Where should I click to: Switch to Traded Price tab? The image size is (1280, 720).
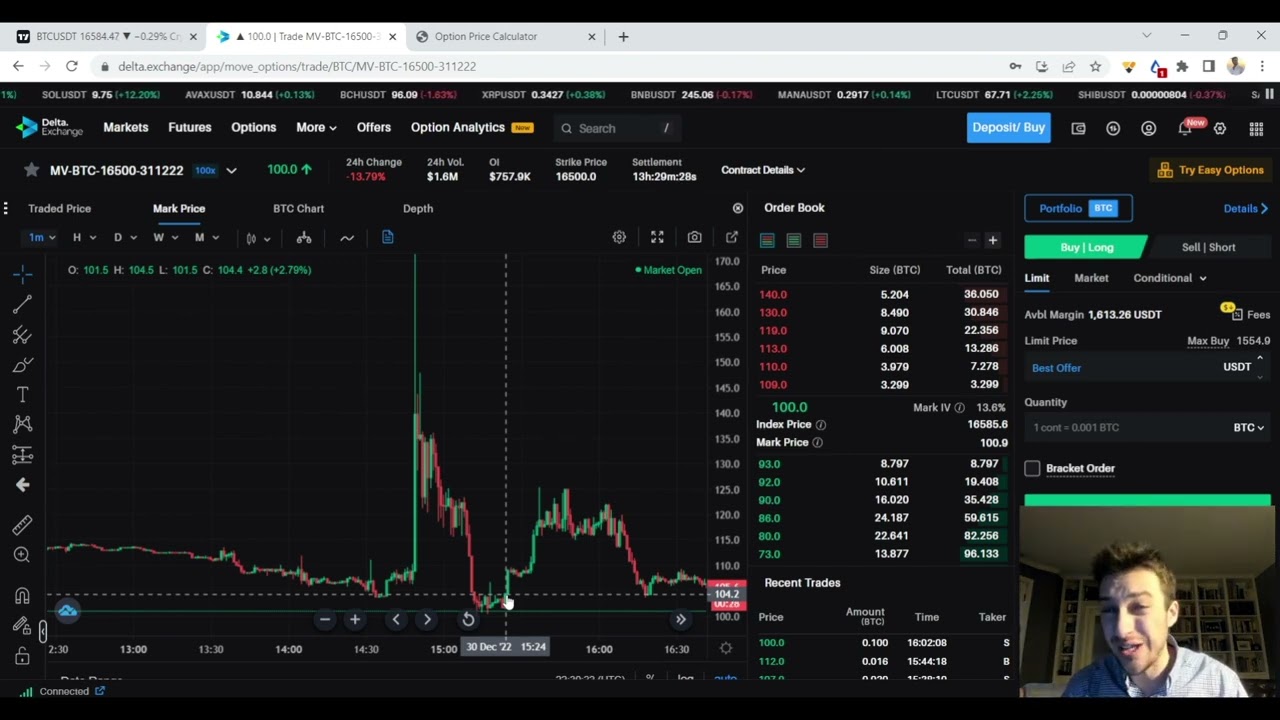59,208
